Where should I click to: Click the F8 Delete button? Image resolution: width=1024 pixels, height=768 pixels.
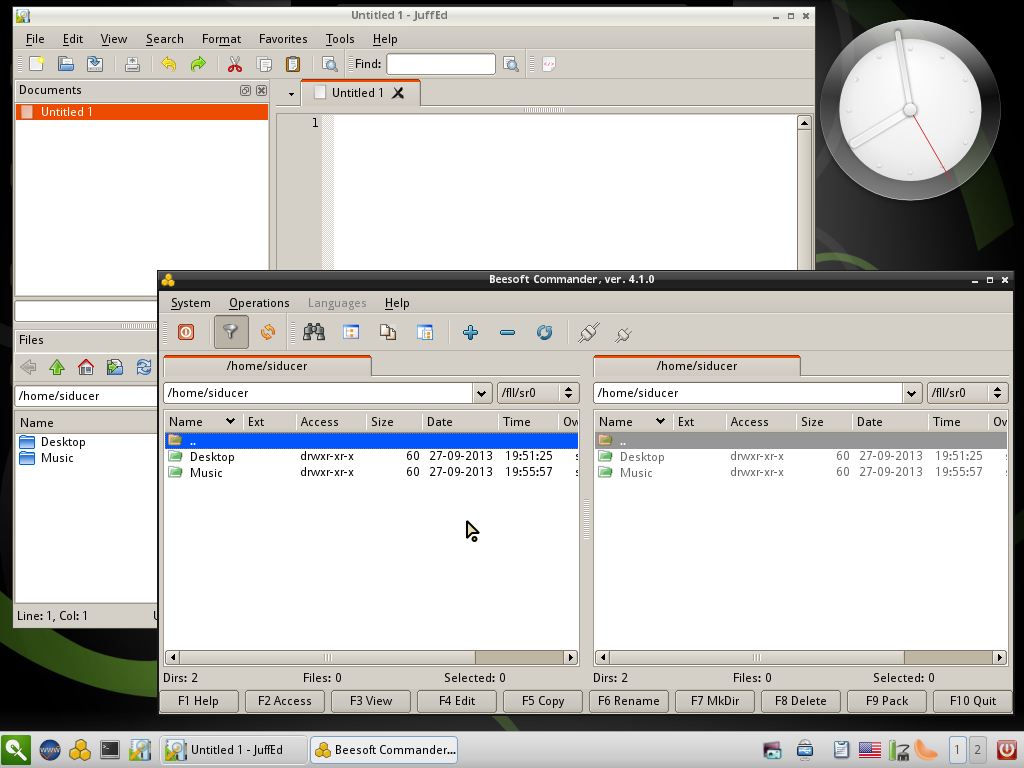[x=801, y=701]
